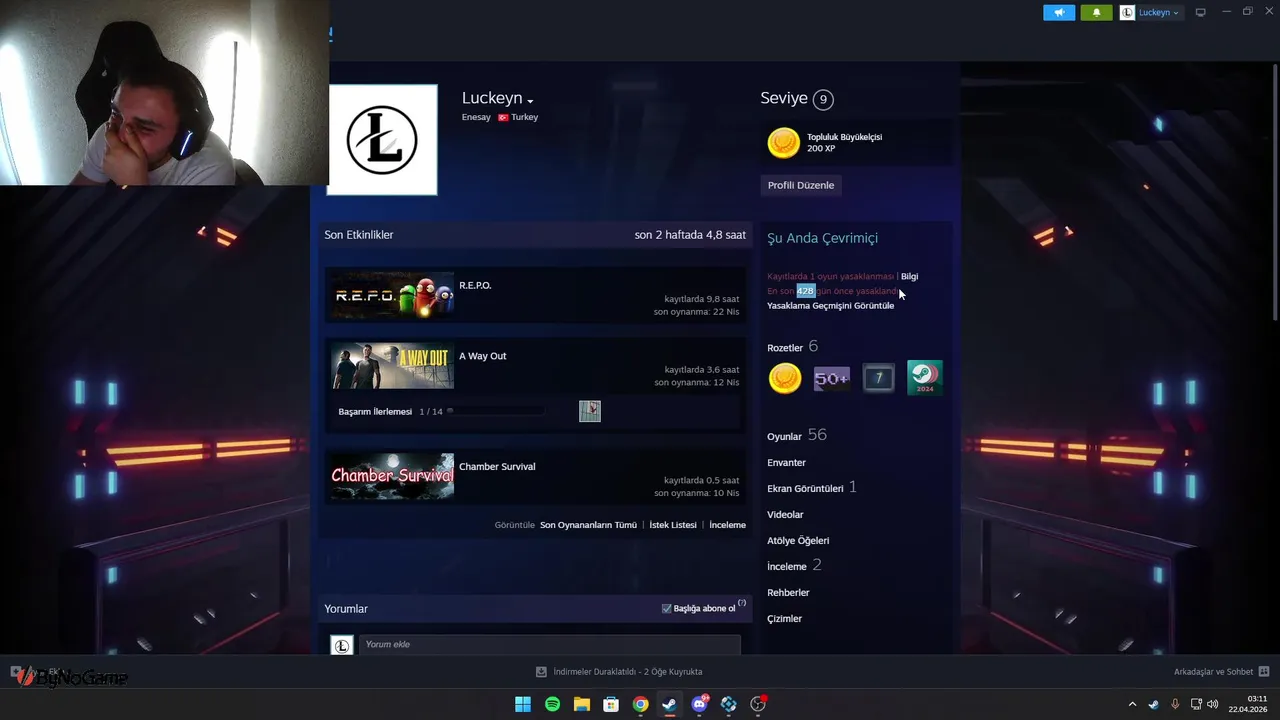1280x720 pixels.
Task: Click the A Way Out achievement icon
Action: [x=590, y=411]
